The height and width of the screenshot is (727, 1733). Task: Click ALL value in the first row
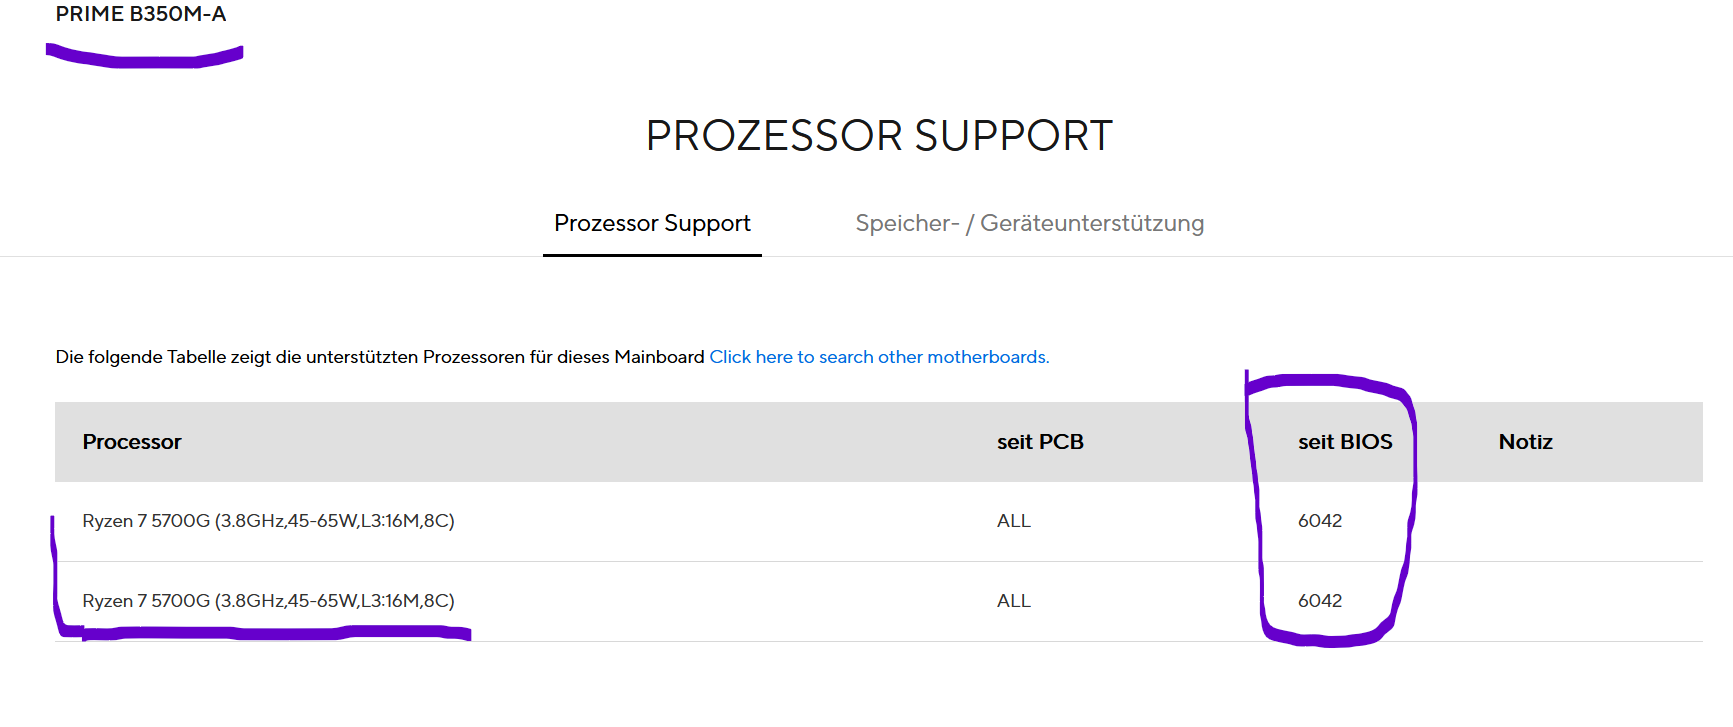pos(1013,521)
